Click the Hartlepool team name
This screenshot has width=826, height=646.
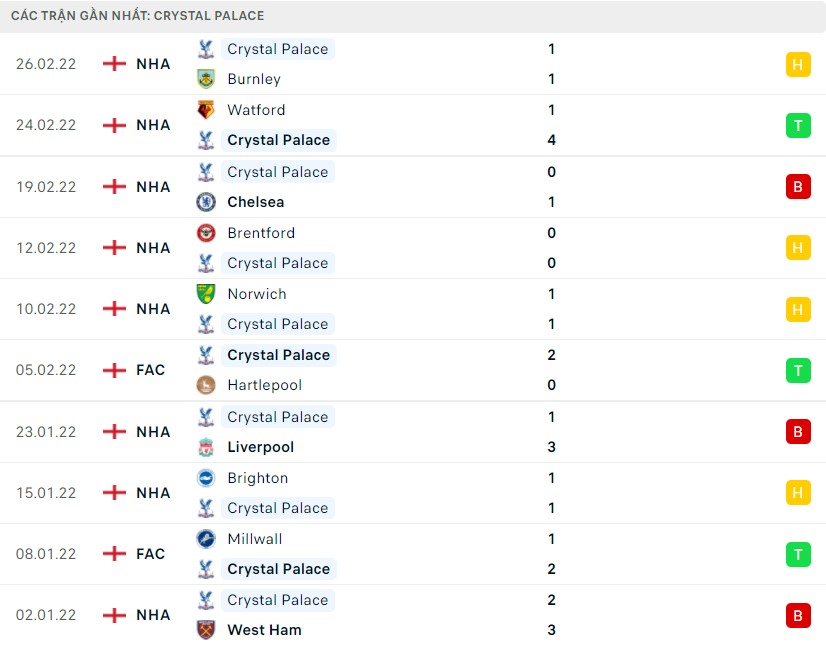tap(264, 385)
